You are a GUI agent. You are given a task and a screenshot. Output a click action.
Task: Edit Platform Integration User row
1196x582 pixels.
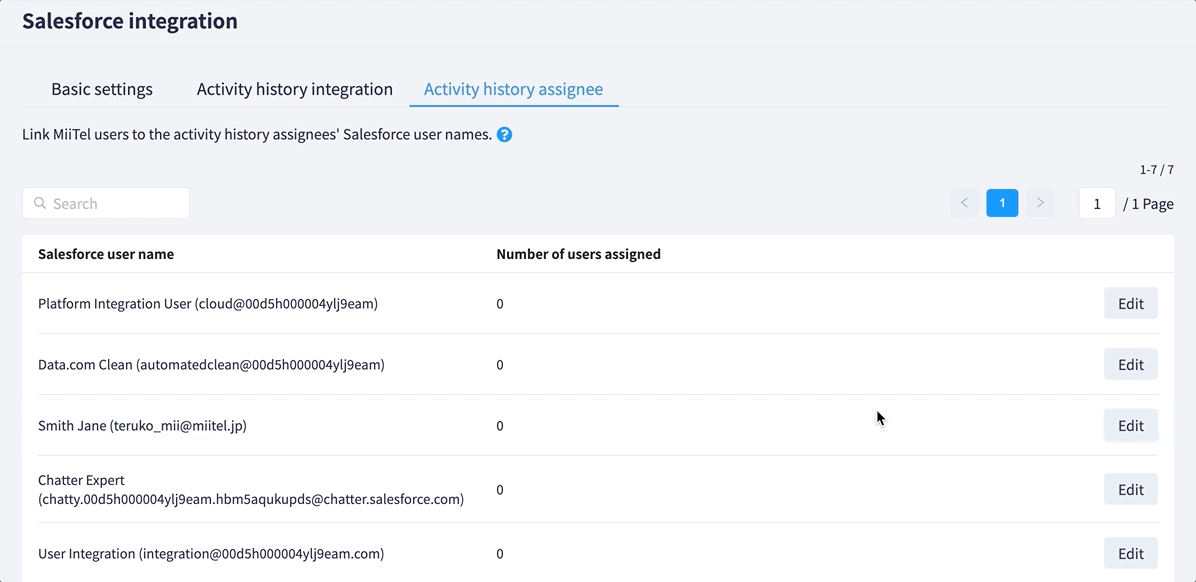pyautogui.click(x=1130, y=304)
